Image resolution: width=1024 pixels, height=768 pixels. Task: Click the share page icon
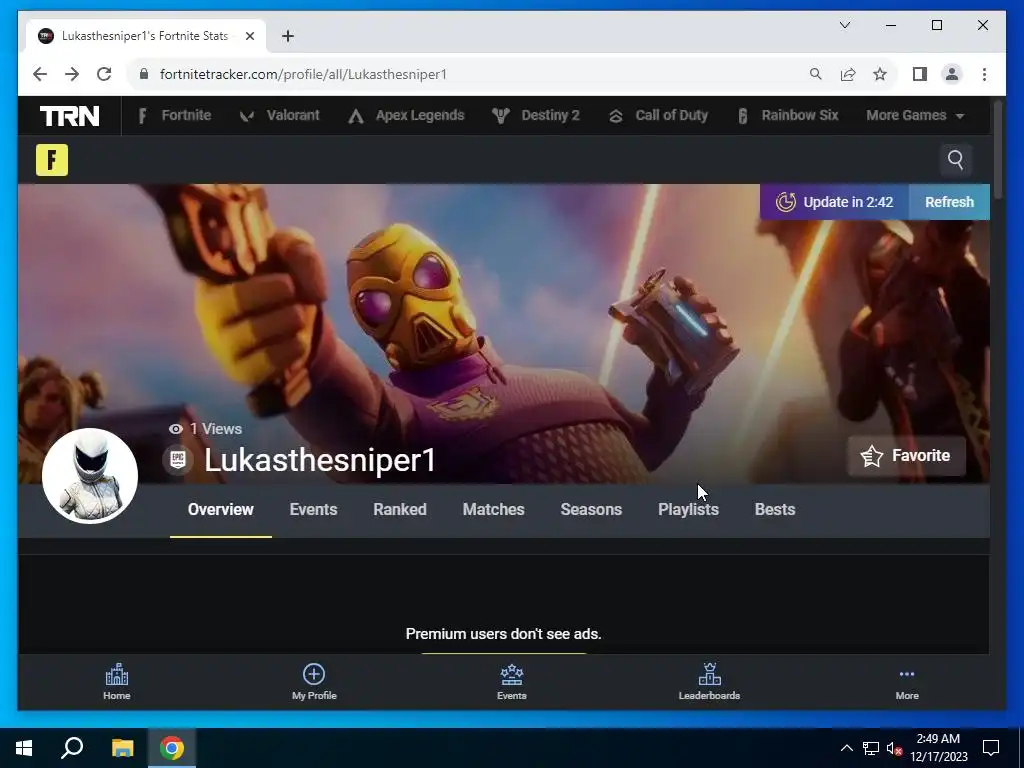848,74
